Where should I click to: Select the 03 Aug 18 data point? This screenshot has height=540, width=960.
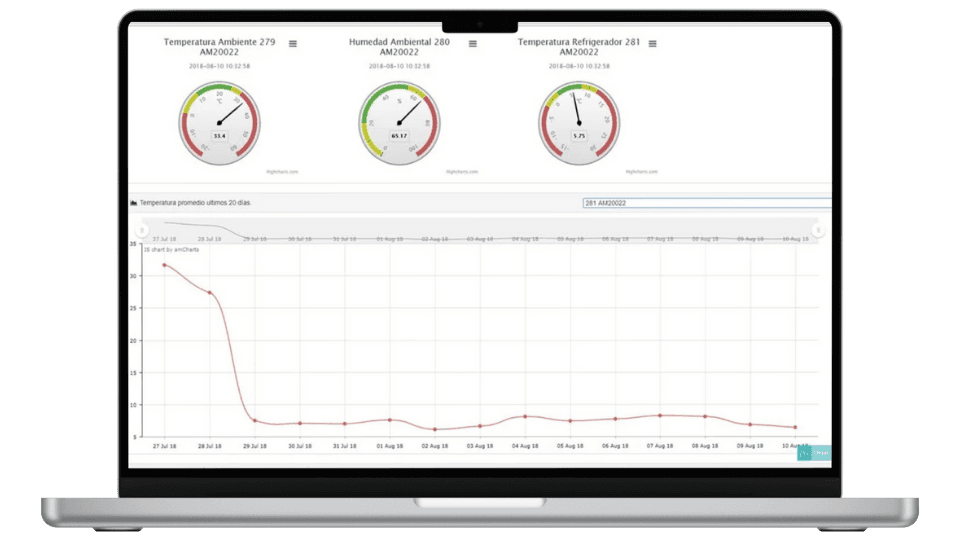click(x=480, y=426)
